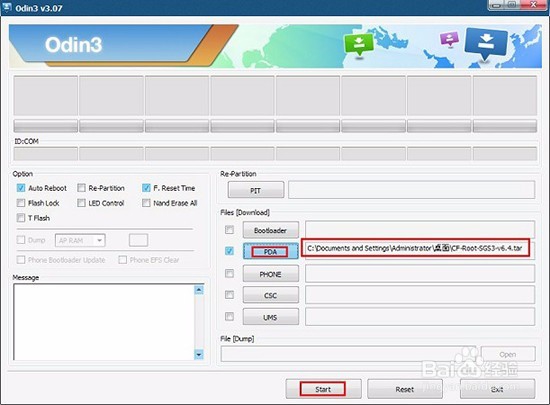The width and height of the screenshot is (550, 405).
Task: Enable the Re-Partition option
Action: coord(81,188)
